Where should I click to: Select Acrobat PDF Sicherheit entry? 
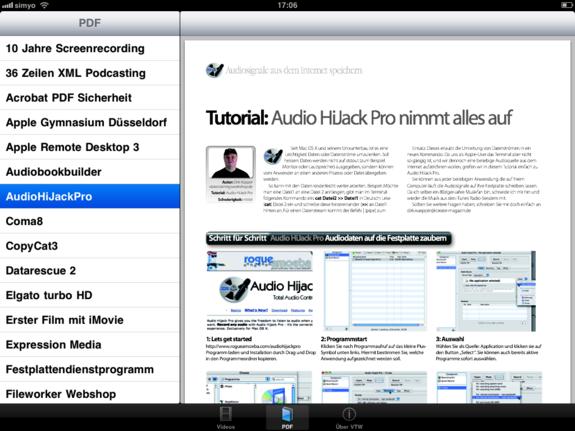(x=90, y=98)
